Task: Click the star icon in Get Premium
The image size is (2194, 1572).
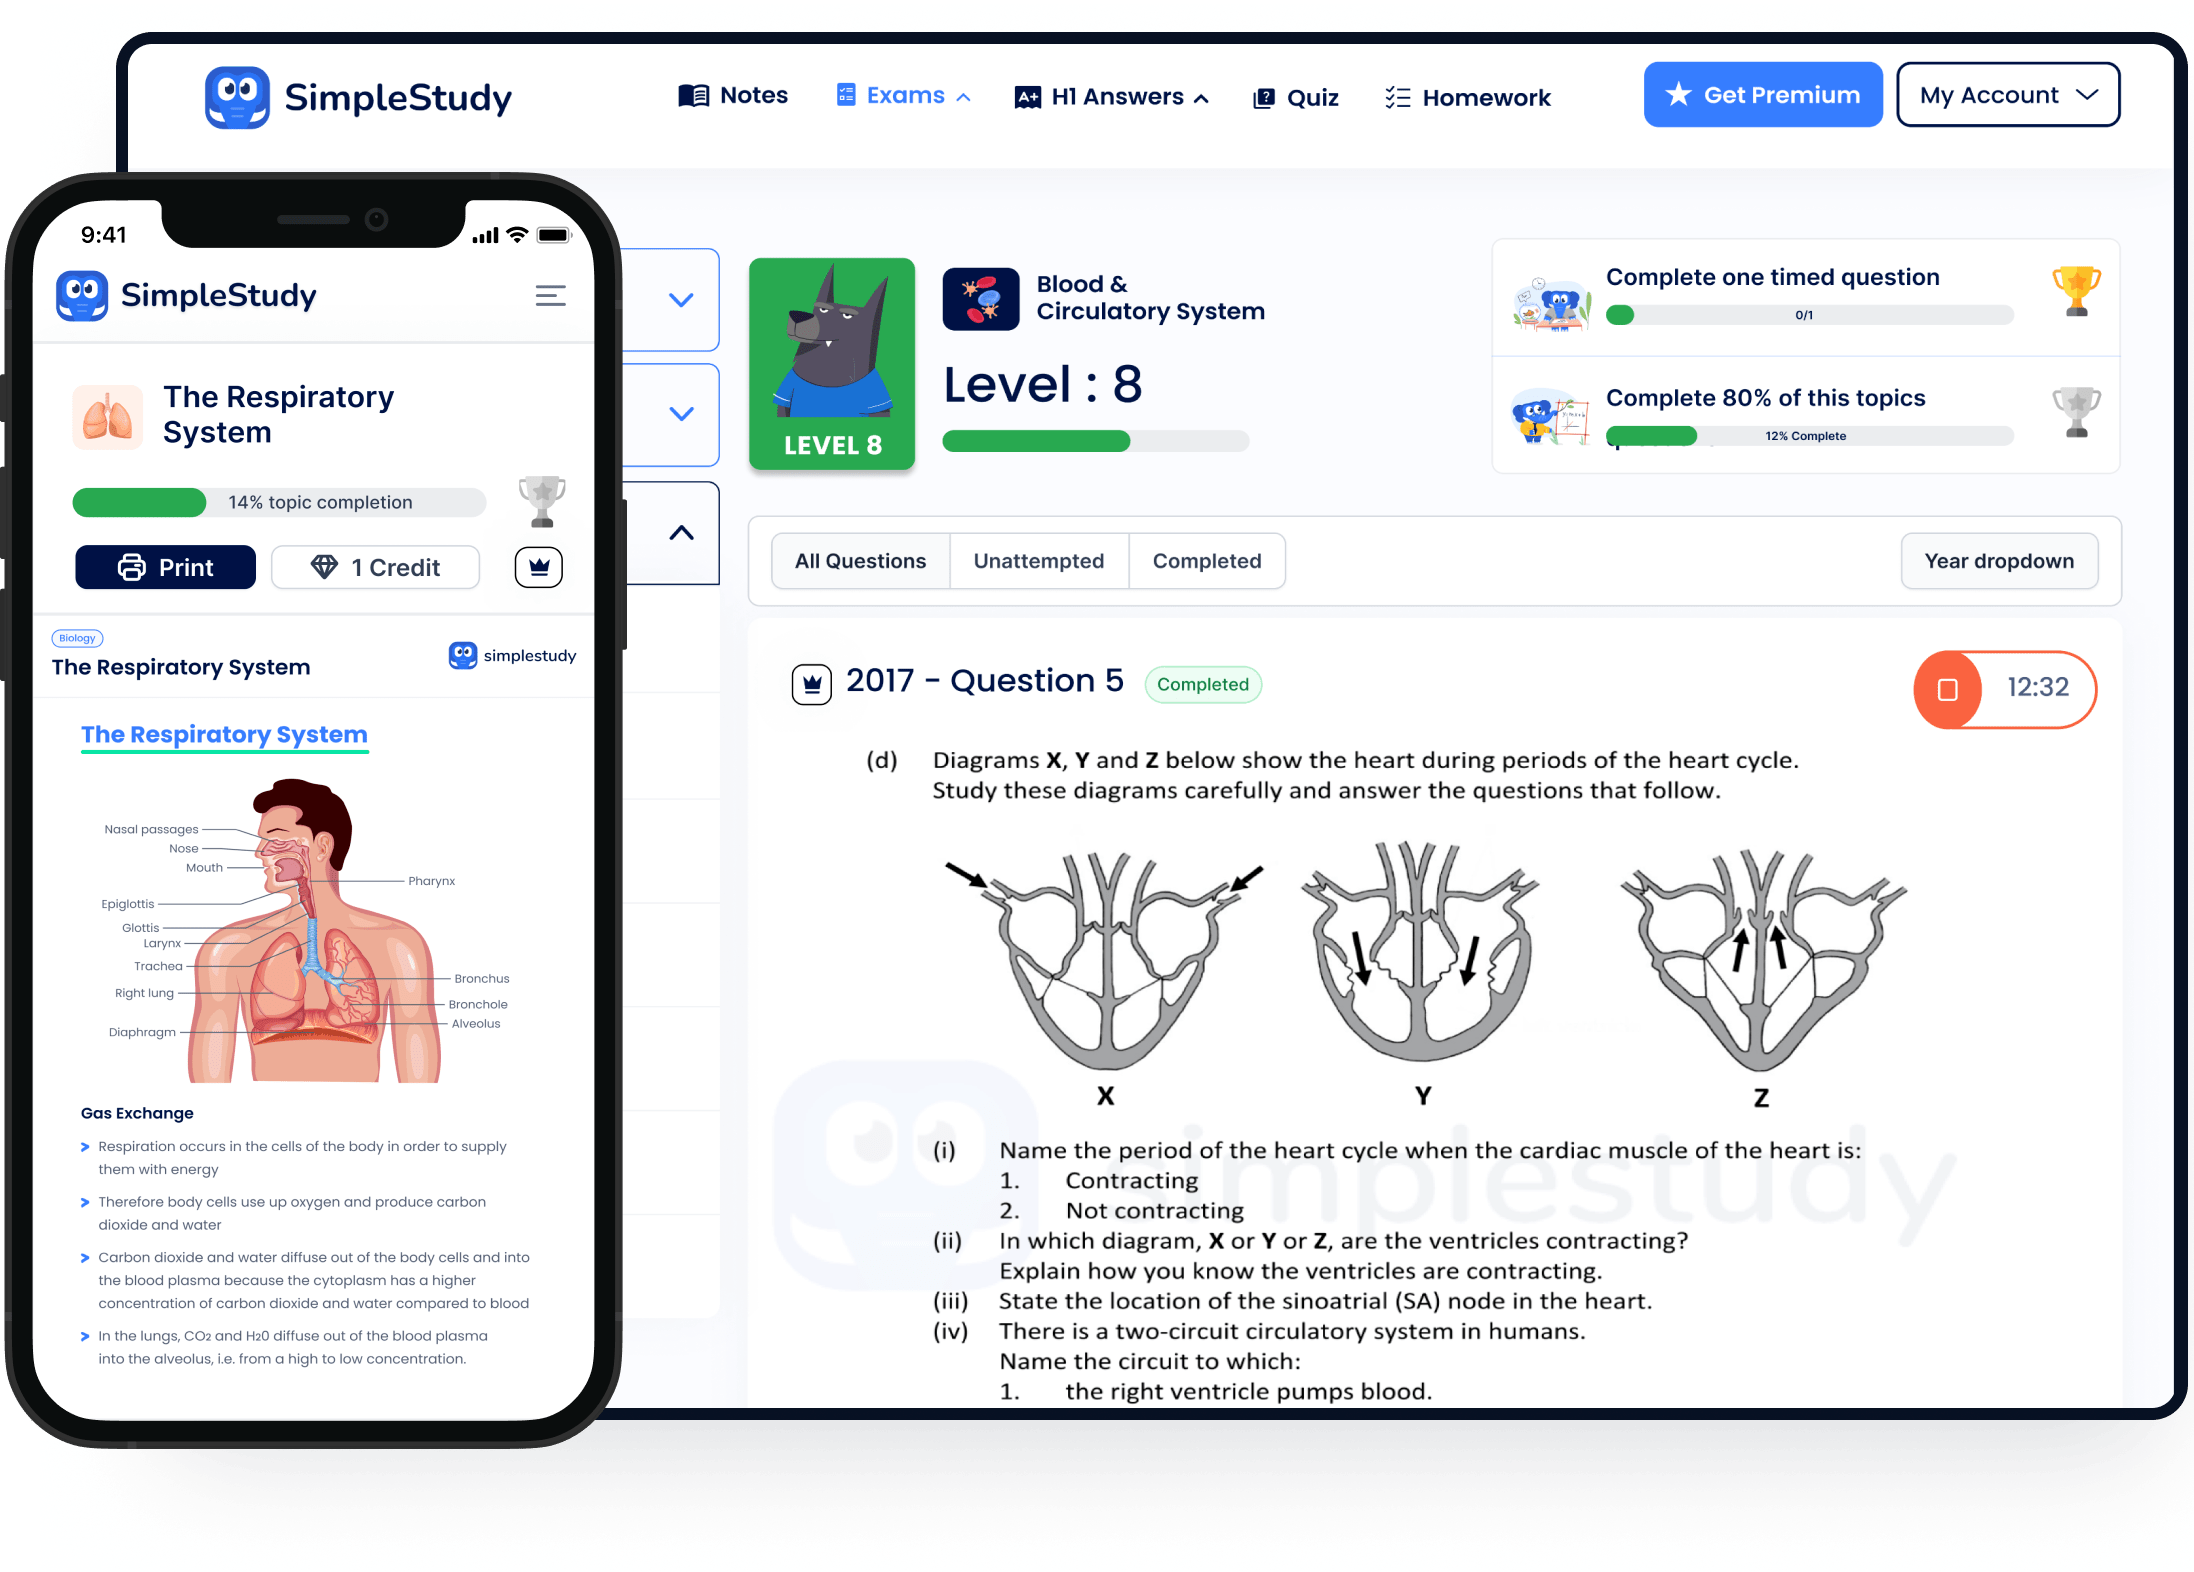Action: (x=1678, y=95)
